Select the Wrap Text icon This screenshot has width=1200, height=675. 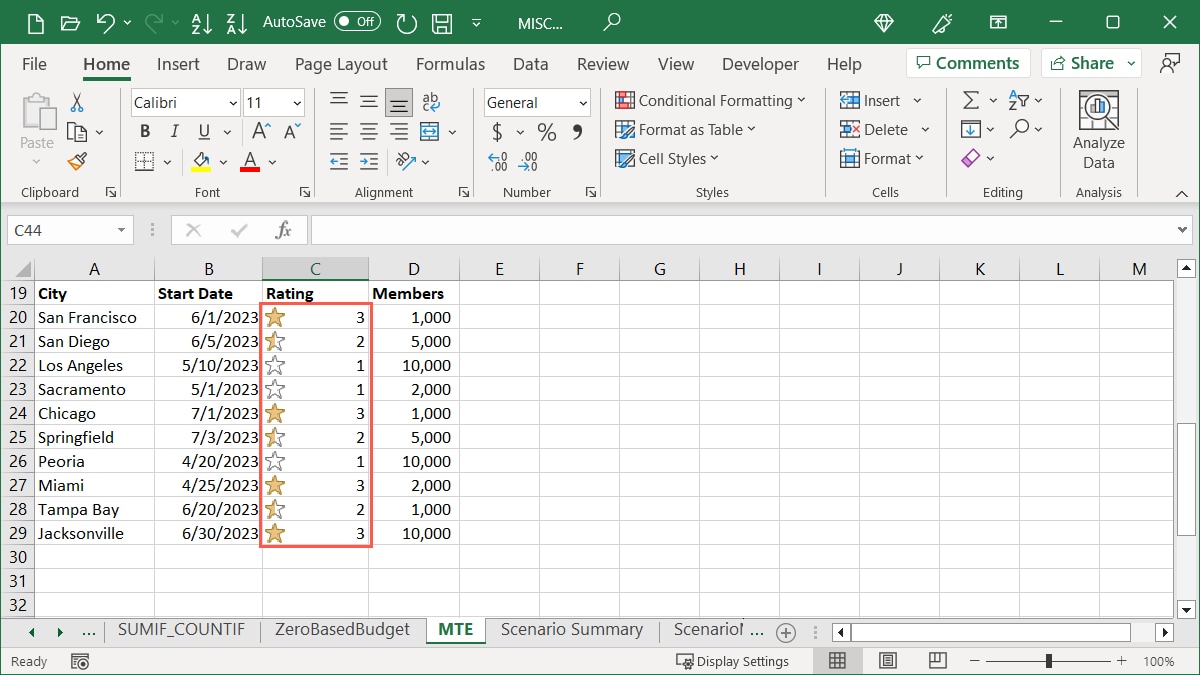tap(430, 101)
